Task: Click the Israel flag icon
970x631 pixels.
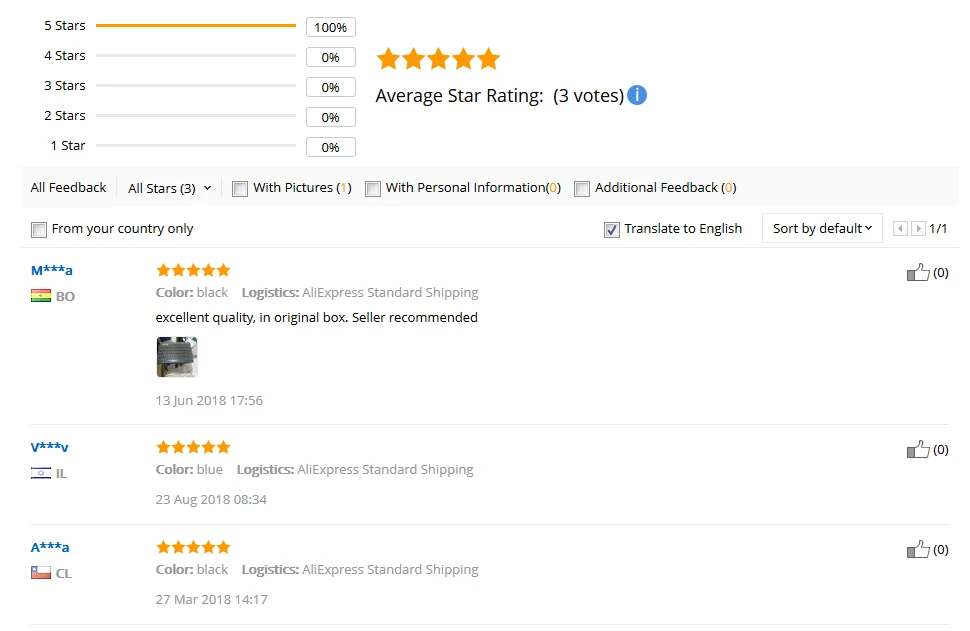Action: click(41, 473)
